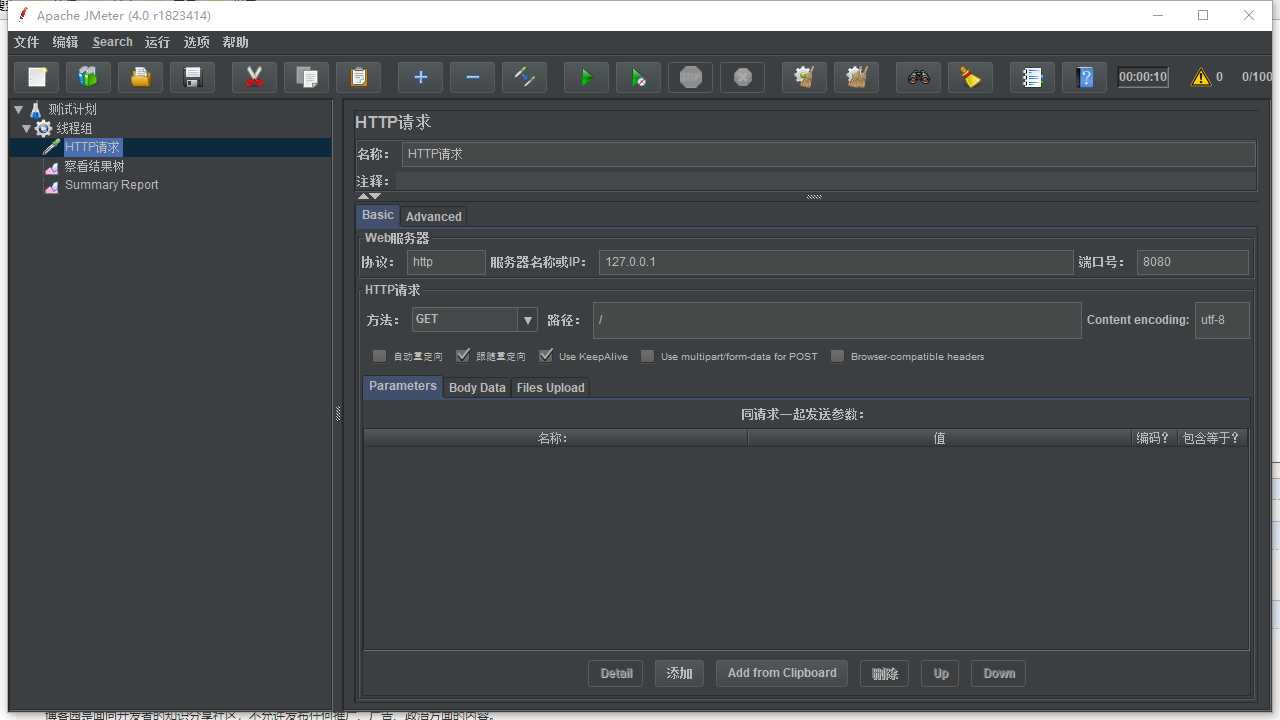Click the 值 column header
The height and width of the screenshot is (720, 1280).
[939, 438]
